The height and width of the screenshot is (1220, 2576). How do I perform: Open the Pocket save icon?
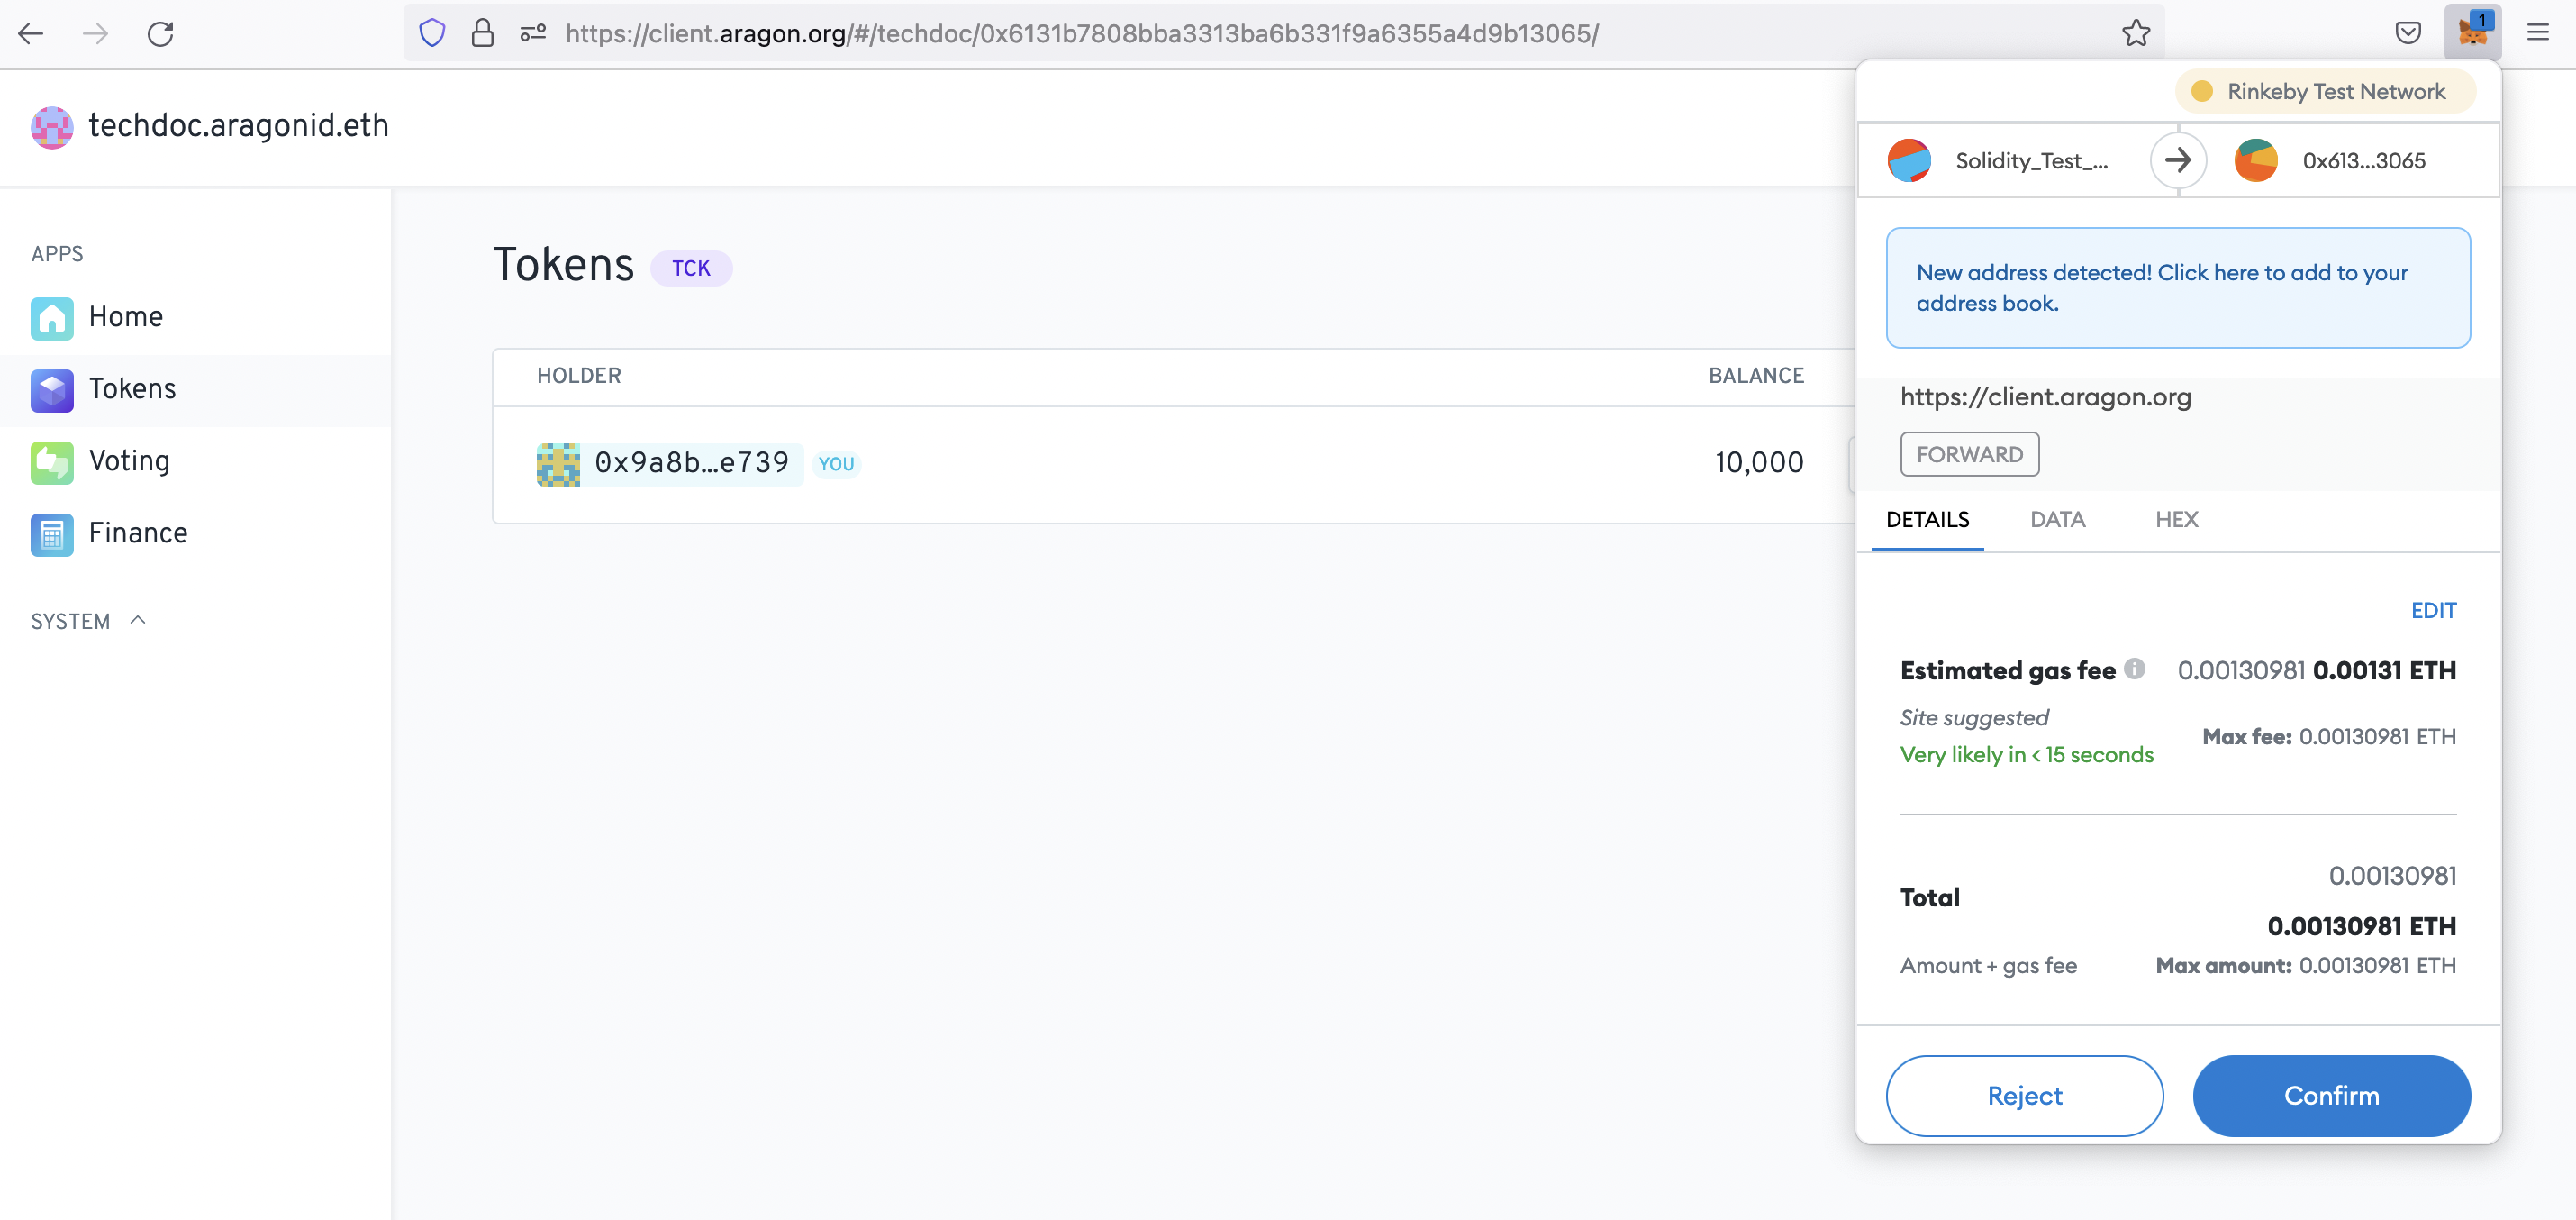click(x=2408, y=33)
